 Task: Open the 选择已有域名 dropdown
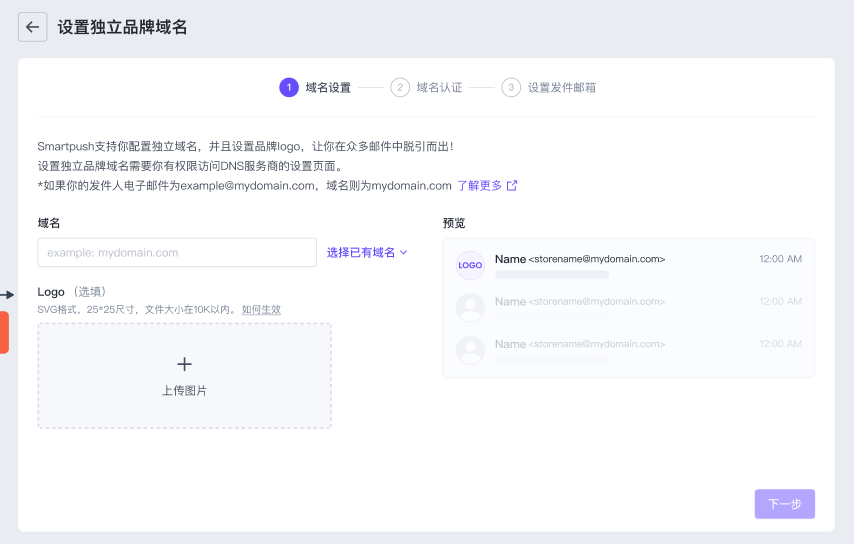point(367,253)
